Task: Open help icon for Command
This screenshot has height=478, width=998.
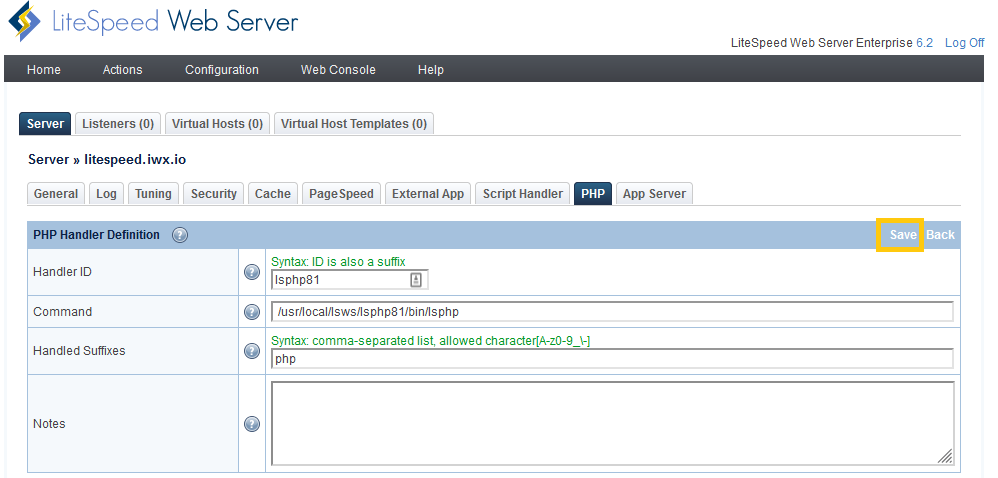Action: tap(252, 312)
